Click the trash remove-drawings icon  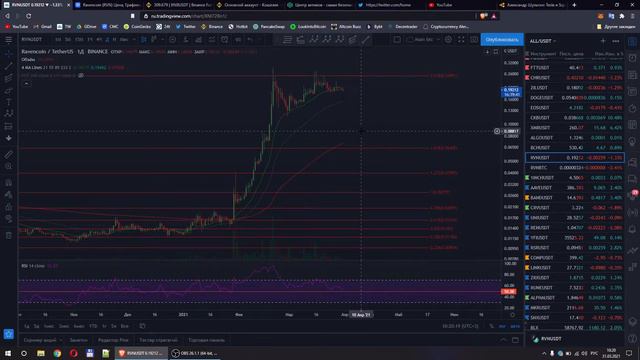[x=9, y=236]
